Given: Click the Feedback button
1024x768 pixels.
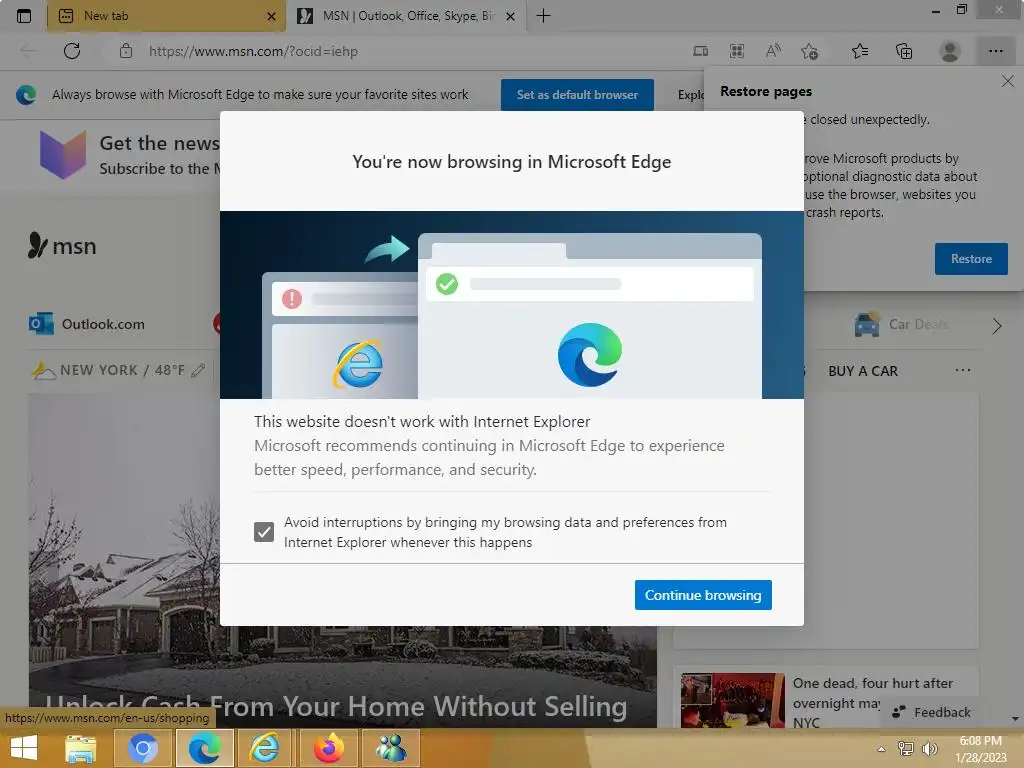Looking at the screenshot, I should (931, 712).
